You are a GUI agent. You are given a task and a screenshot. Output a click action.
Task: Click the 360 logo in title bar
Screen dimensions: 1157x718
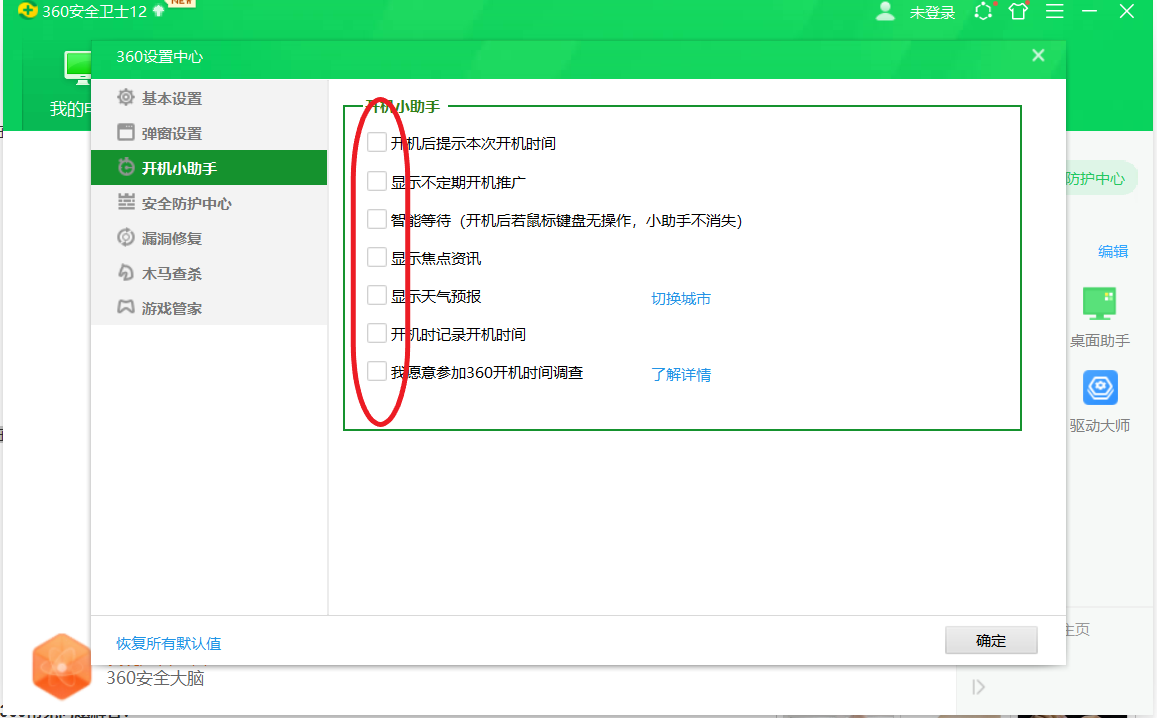[x=28, y=12]
